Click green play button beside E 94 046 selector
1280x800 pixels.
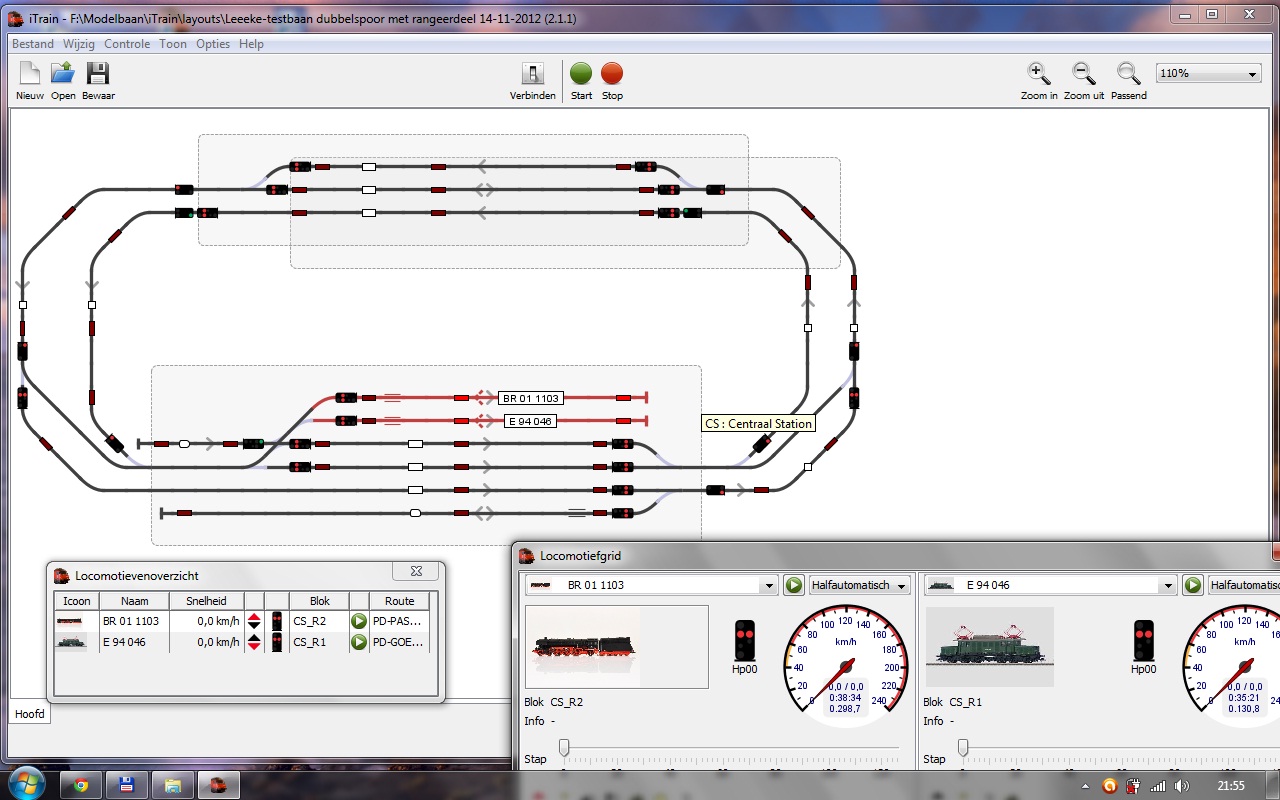[x=1192, y=585]
